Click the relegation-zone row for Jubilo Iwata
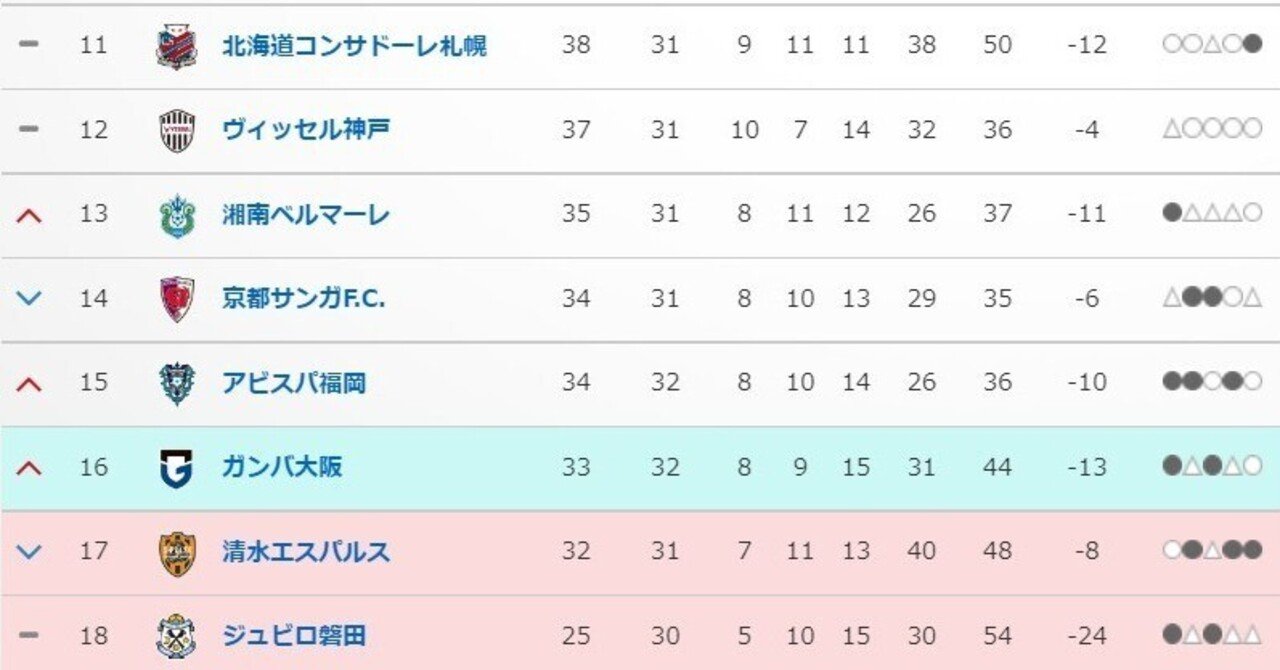The height and width of the screenshot is (670, 1280). 640,634
